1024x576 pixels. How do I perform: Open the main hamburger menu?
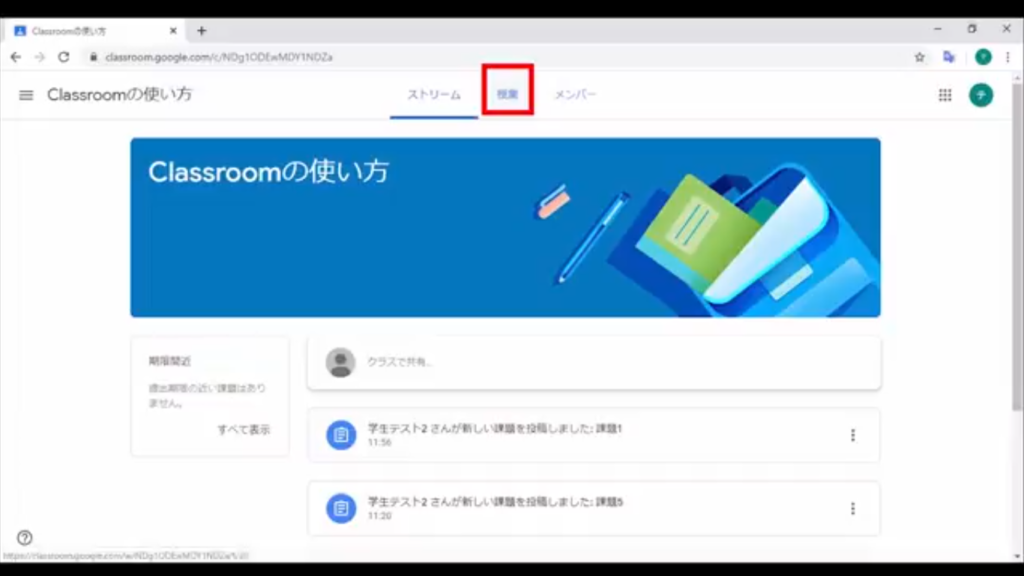click(26, 95)
